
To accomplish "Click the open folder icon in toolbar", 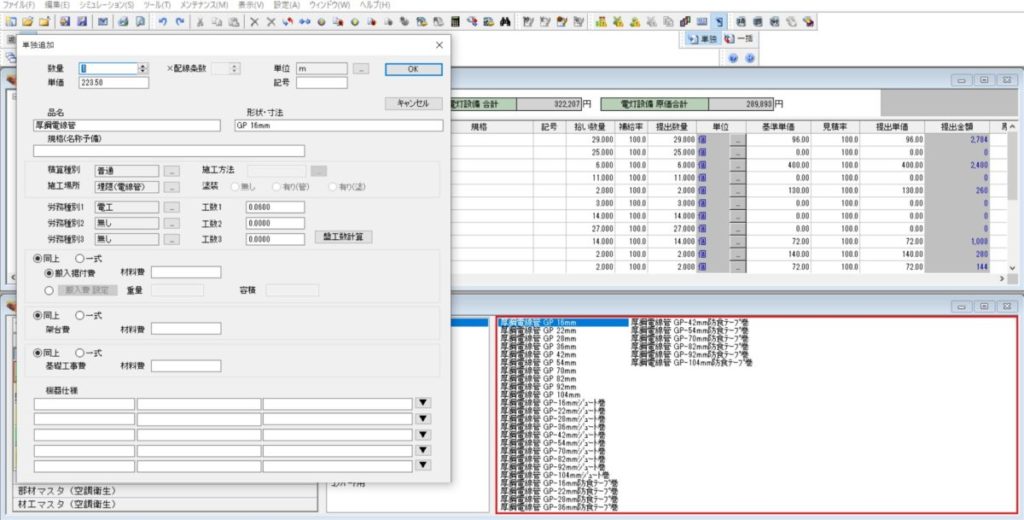I will pos(27,21).
